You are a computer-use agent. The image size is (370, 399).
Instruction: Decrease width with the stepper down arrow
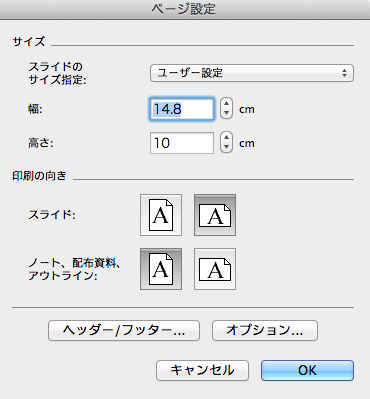[x=226, y=114]
